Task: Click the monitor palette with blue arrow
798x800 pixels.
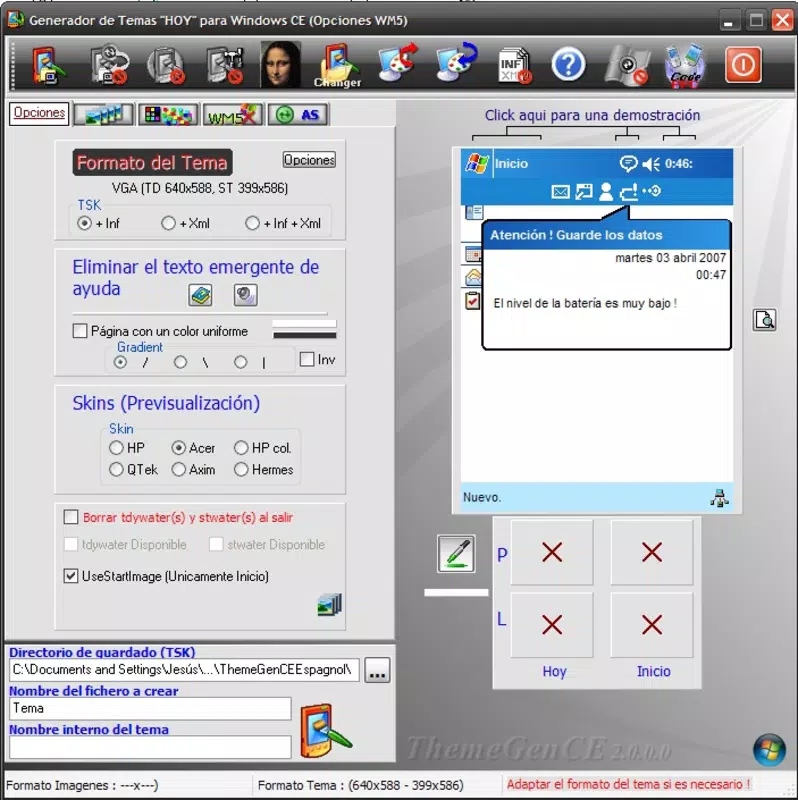Action: click(x=457, y=63)
